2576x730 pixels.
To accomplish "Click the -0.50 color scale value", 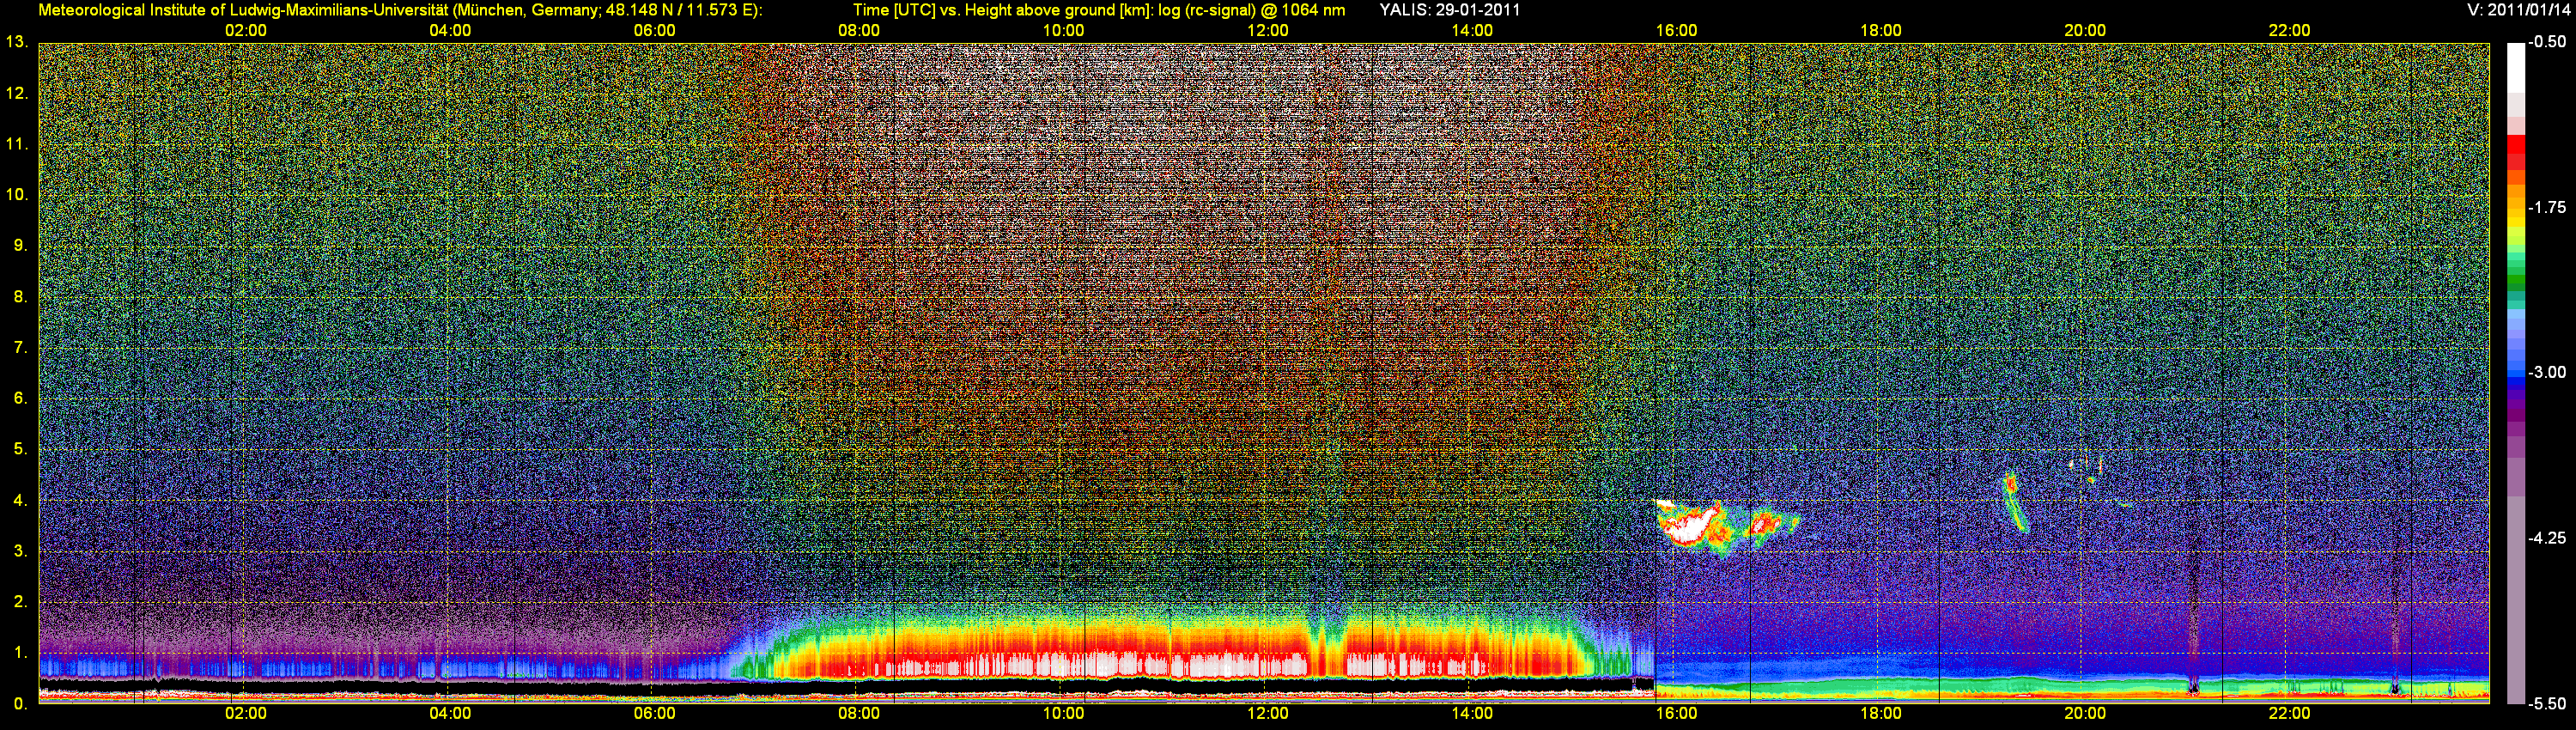I will [2547, 42].
